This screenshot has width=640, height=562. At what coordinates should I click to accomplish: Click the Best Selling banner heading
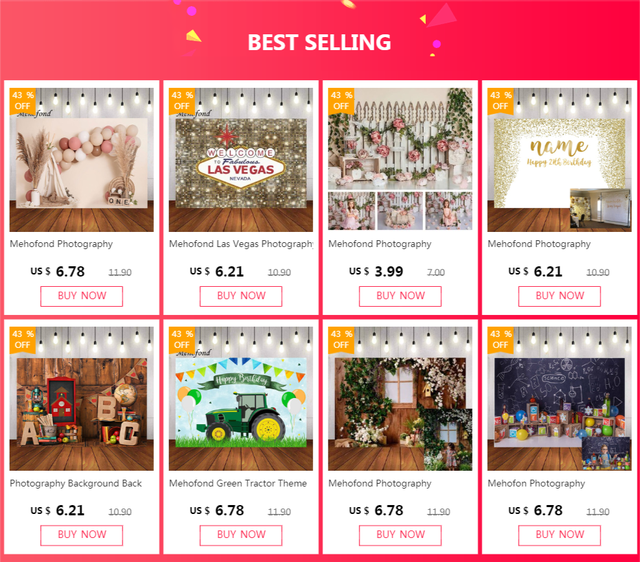(319, 42)
